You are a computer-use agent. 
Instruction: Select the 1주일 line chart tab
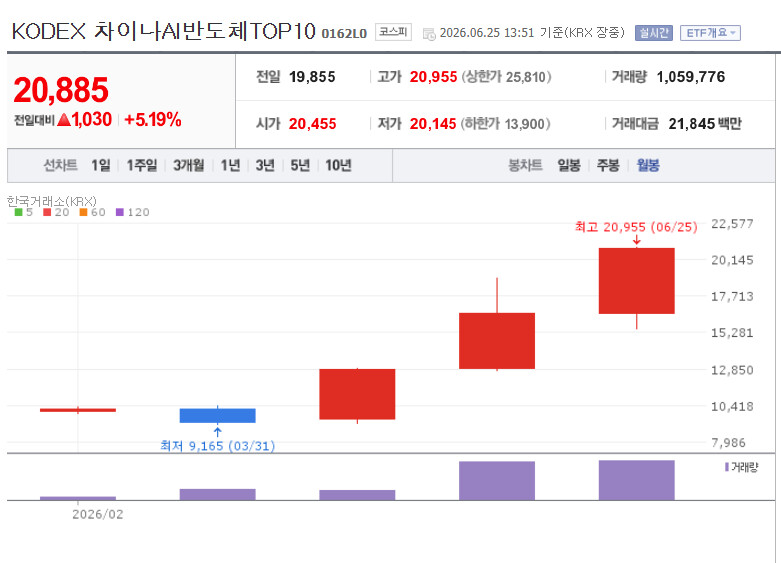(x=141, y=165)
